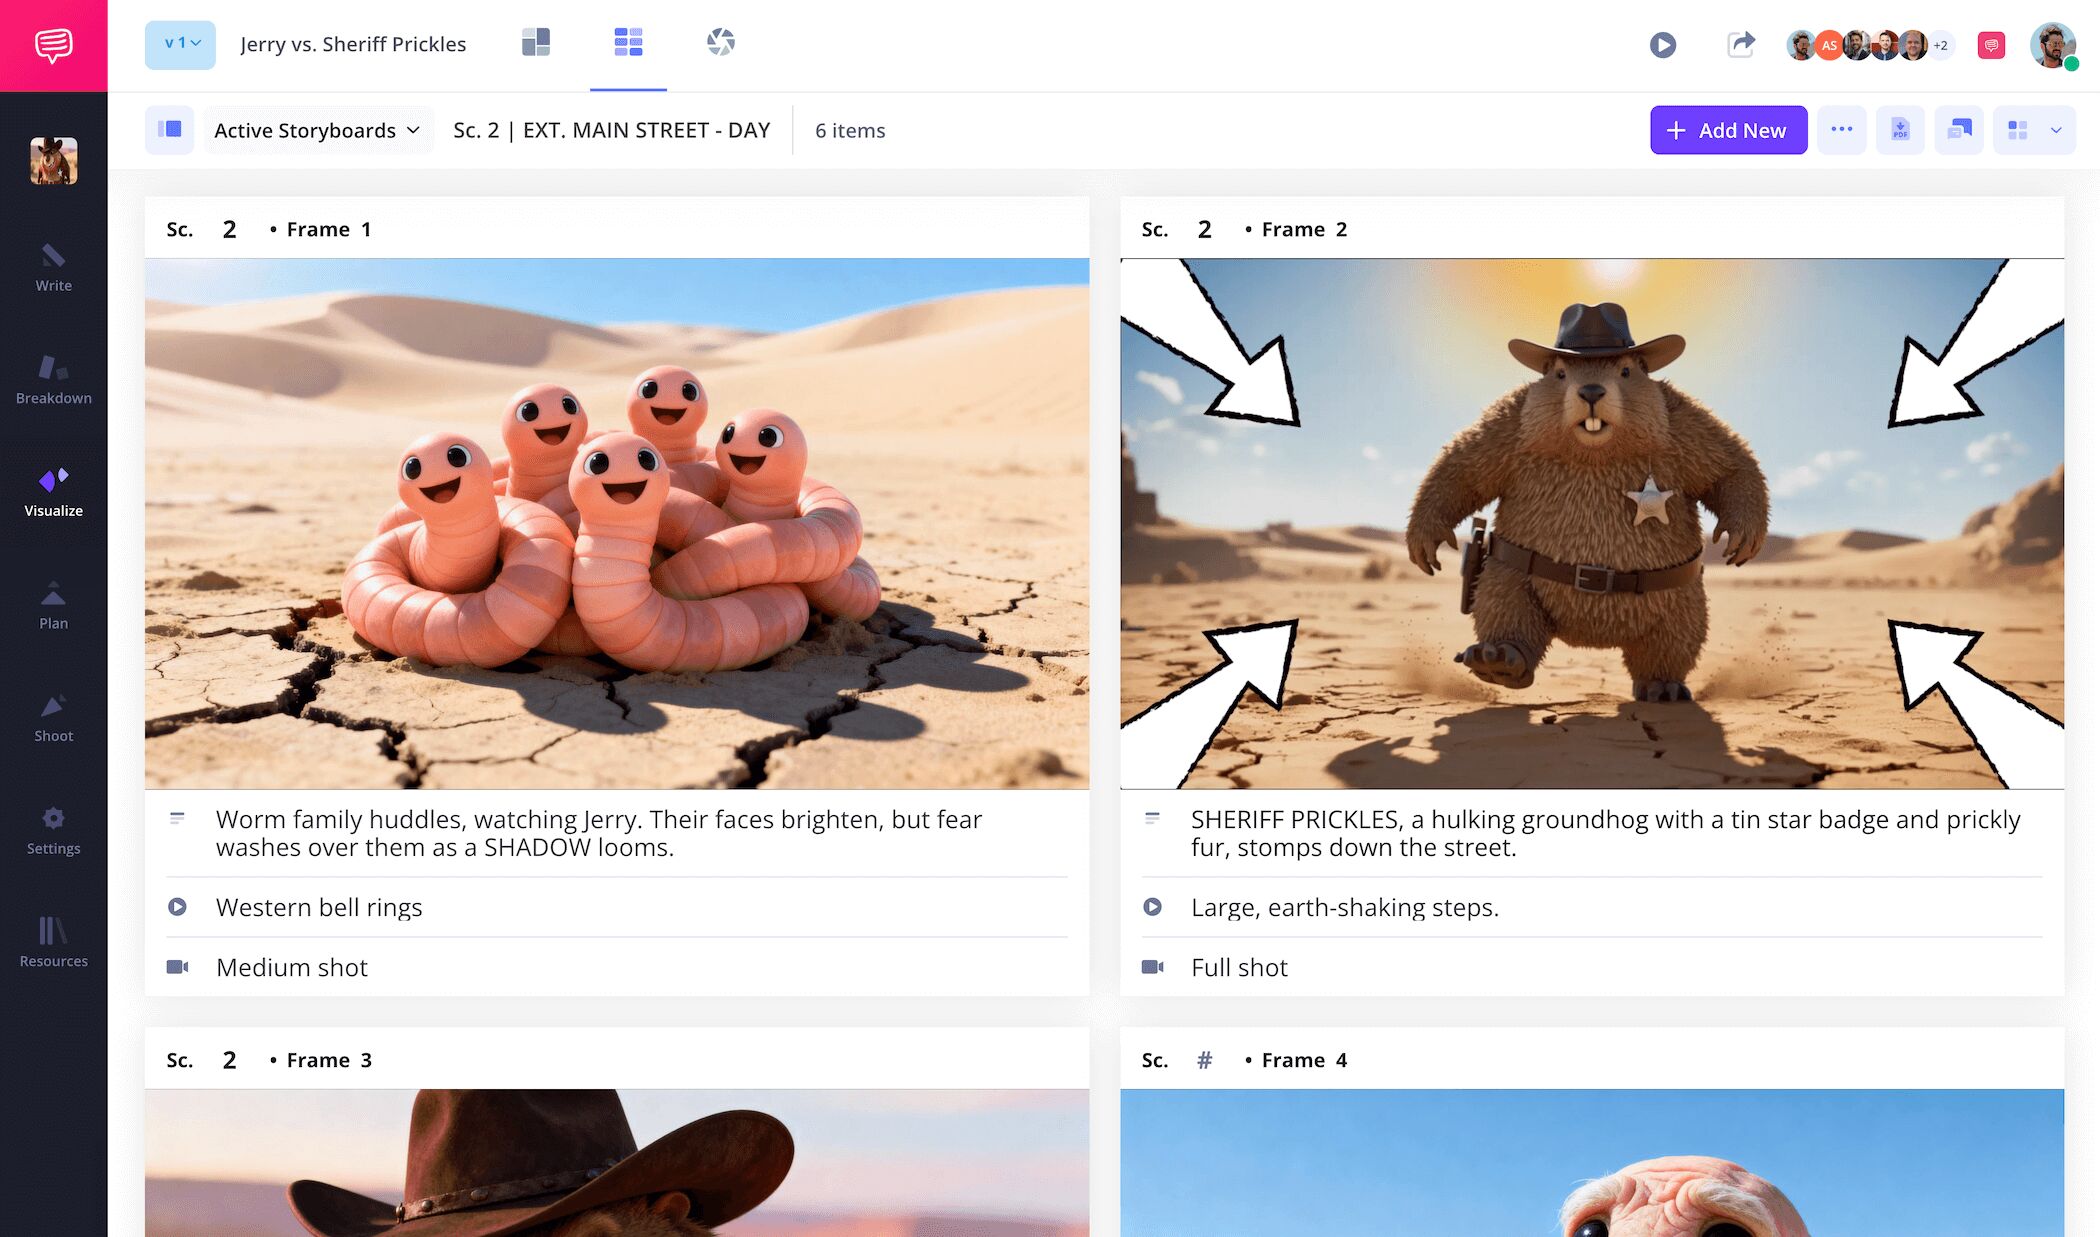Edit the Medium shot field
The image size is (2100, 1237).
click(x=292, y=967)
